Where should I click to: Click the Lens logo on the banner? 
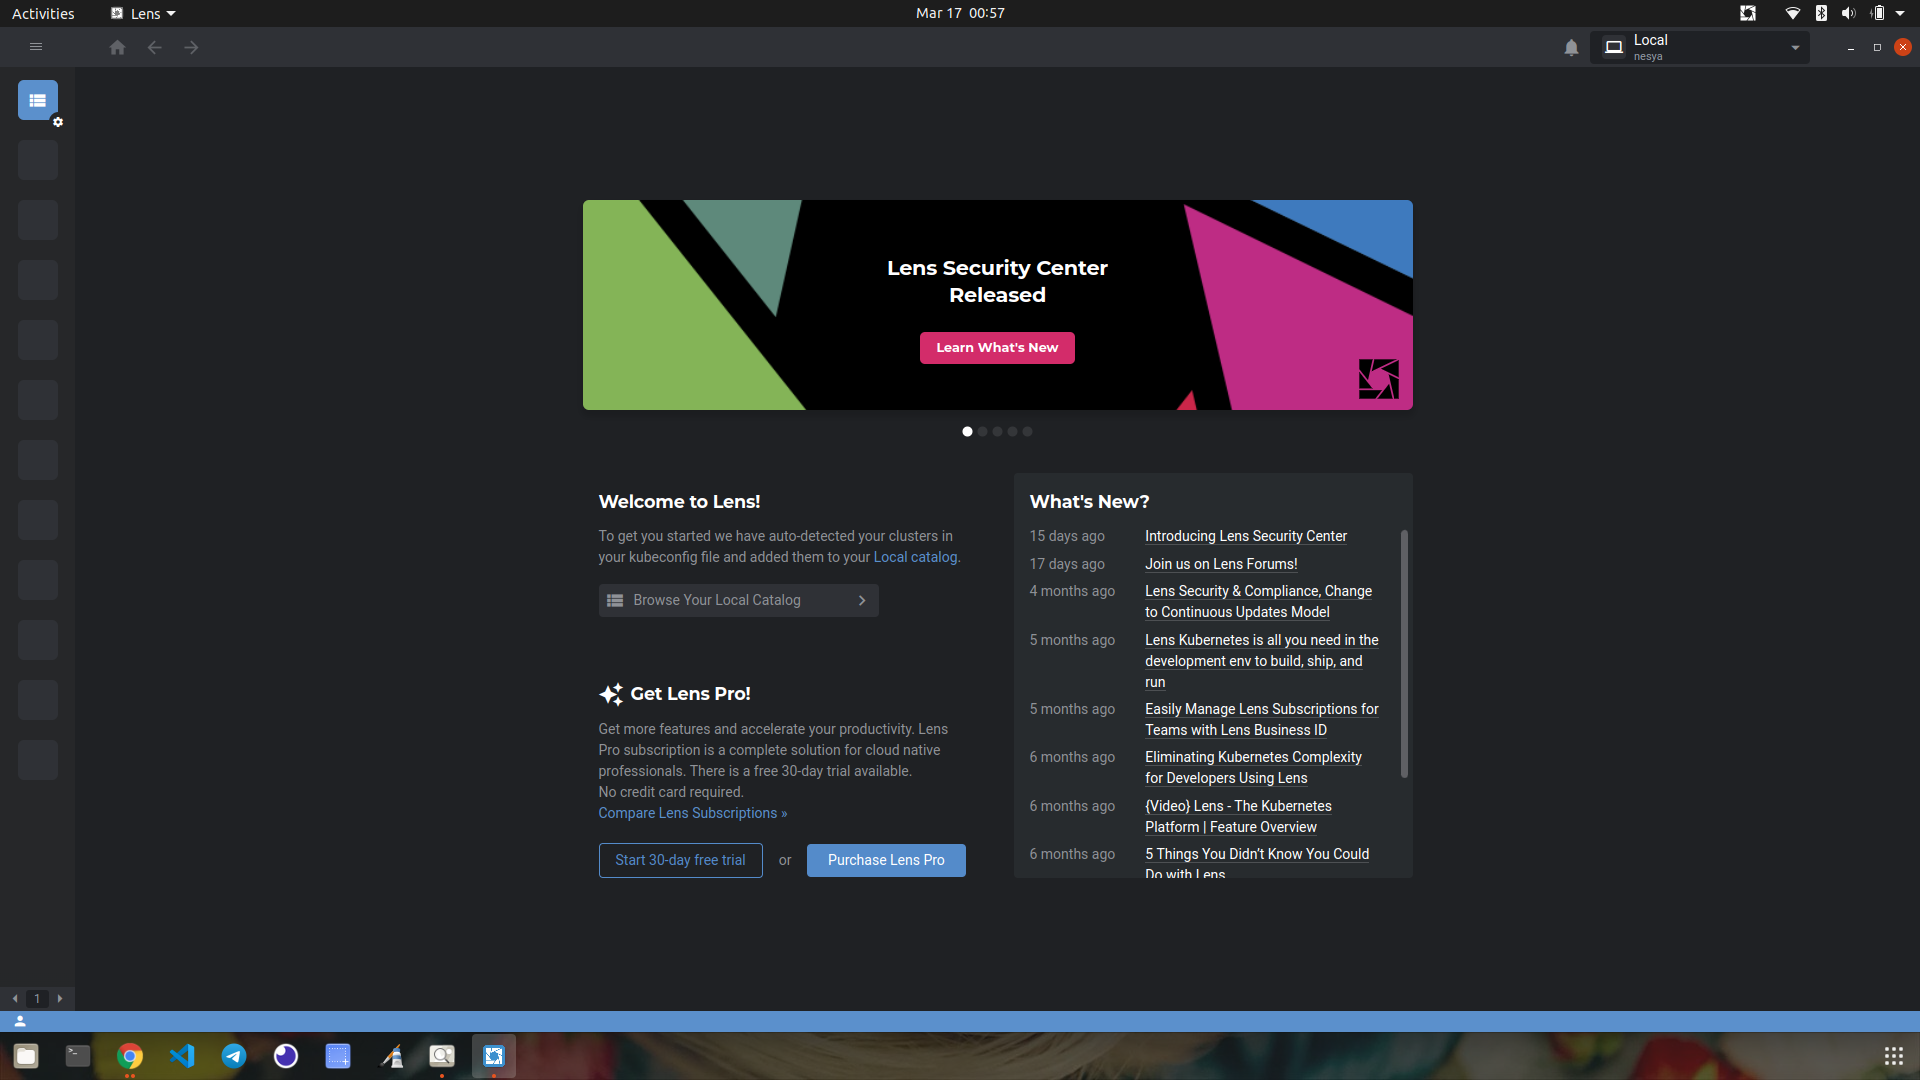coord(1378,379)
